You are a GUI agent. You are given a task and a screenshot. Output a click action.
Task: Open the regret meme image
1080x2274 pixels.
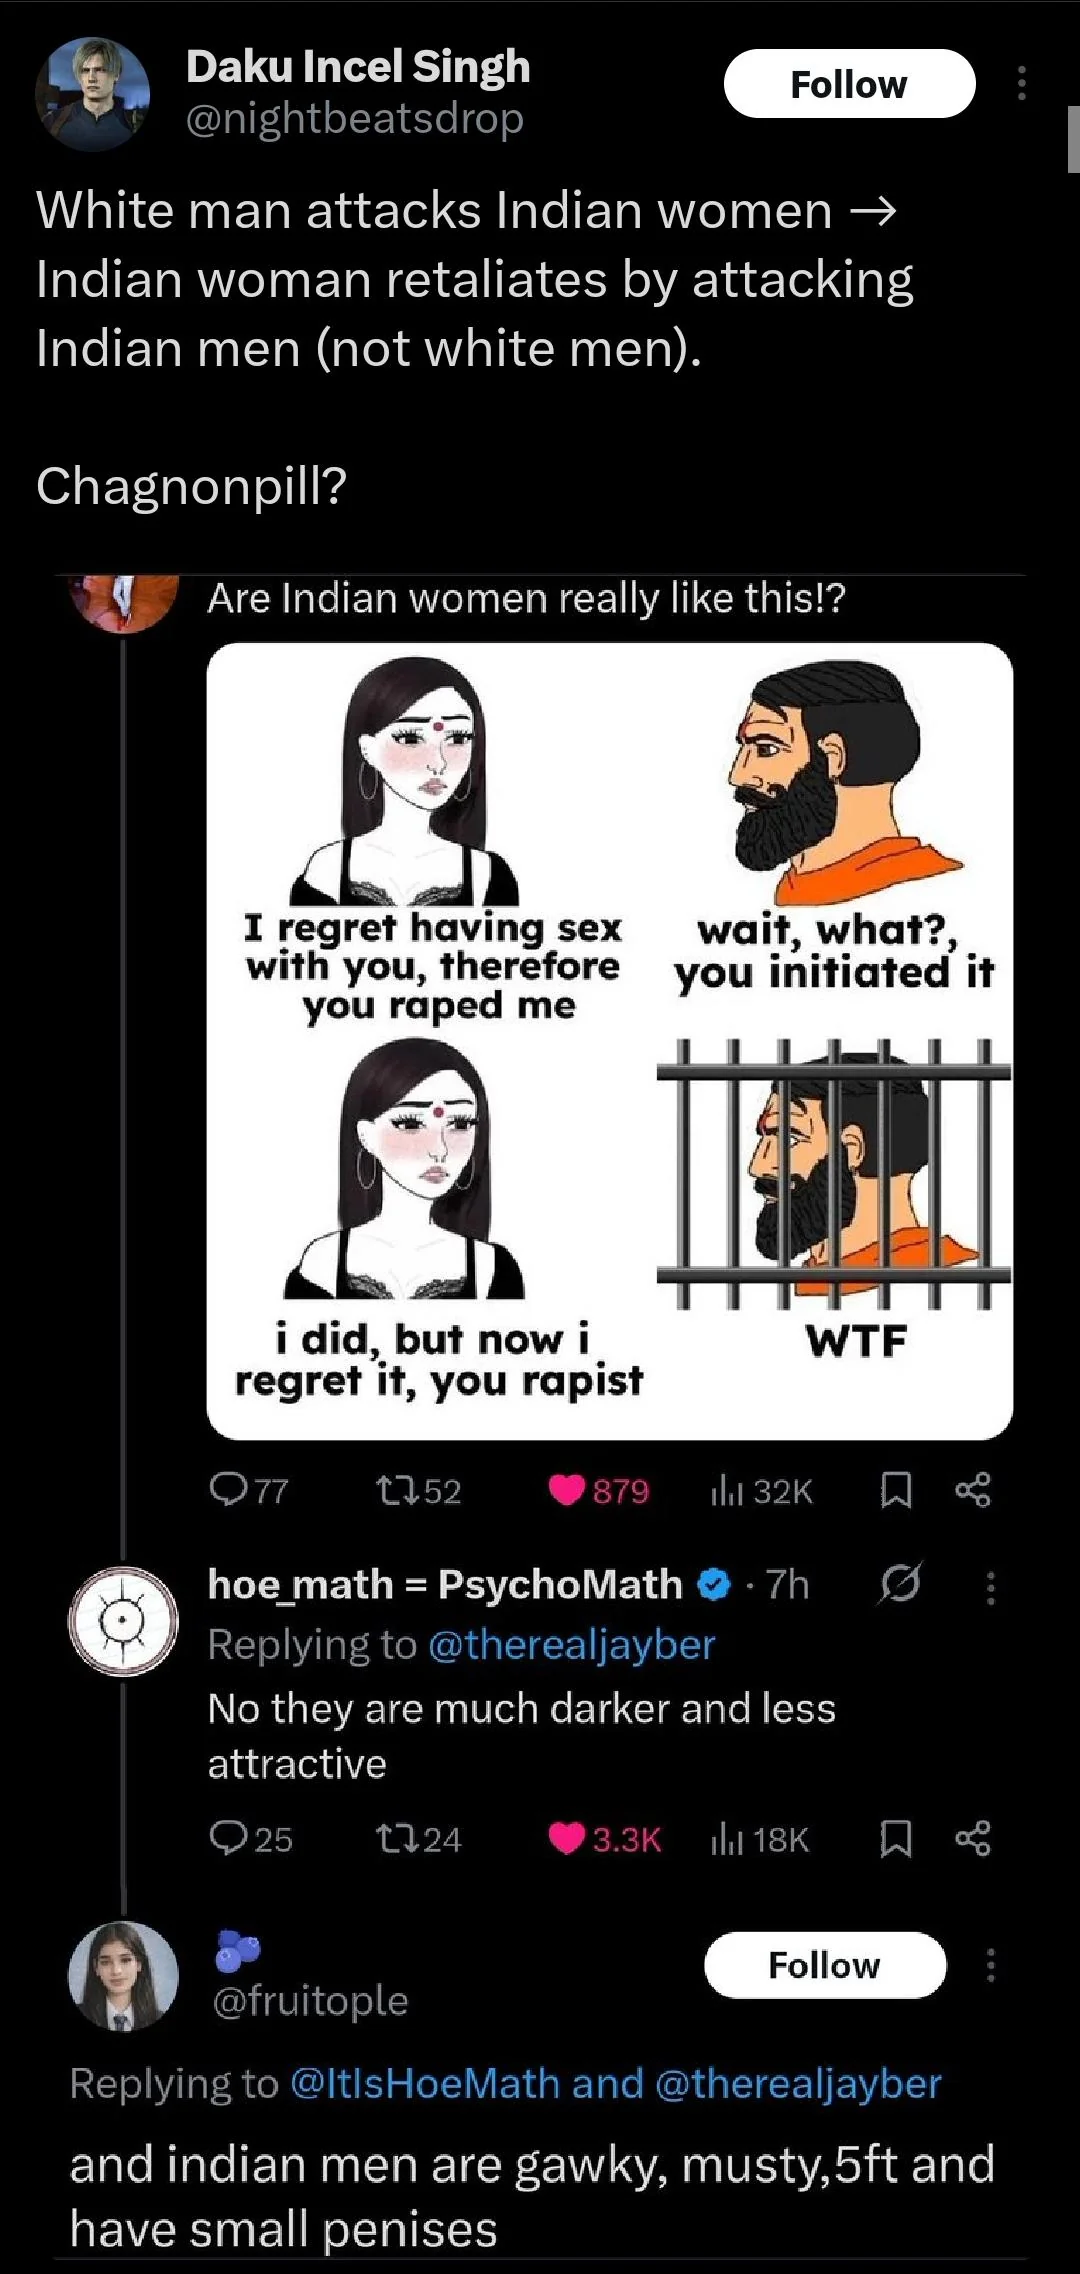click(x=609, y=1041)
